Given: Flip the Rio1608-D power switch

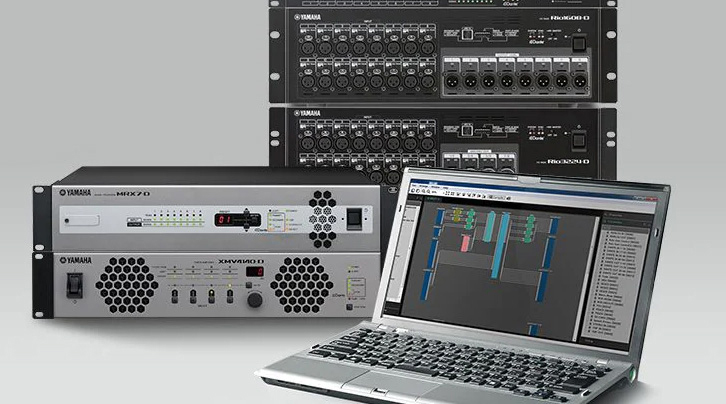Looking at the screenshot, I should click(x=579, y=44).
